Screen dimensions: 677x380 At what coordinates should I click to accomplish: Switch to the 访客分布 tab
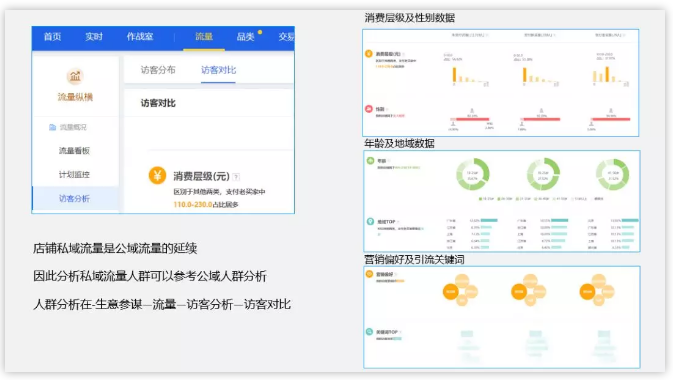158,70
